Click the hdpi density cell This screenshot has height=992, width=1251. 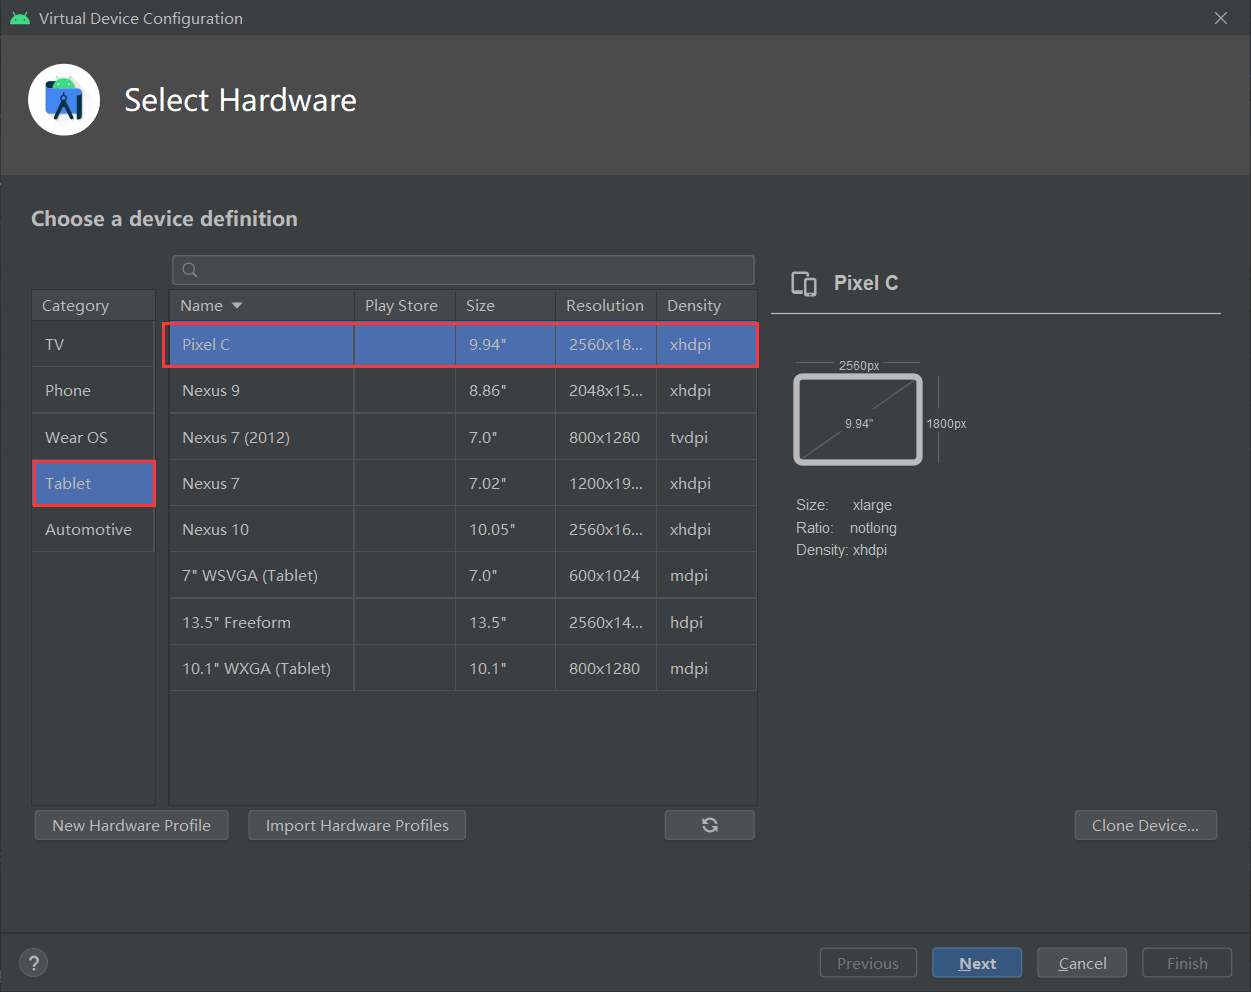tap(707, 622)
